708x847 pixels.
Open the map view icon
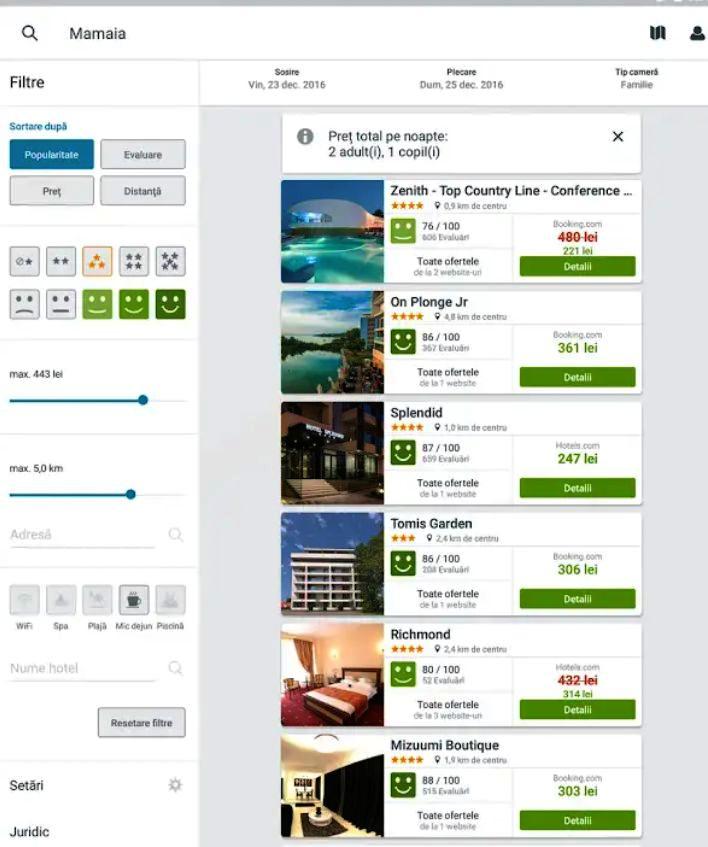pyautogui.click(x=657, y=33)
